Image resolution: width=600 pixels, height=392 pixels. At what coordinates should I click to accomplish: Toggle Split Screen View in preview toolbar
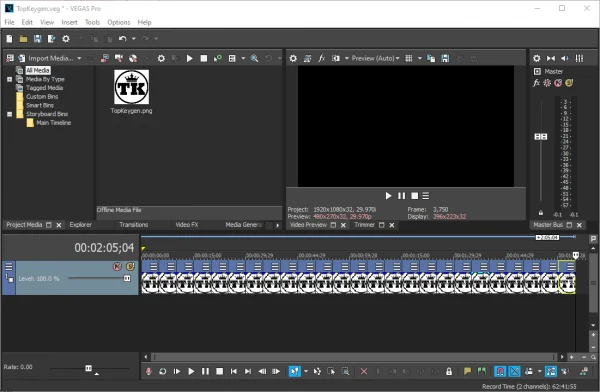point(336,58)
